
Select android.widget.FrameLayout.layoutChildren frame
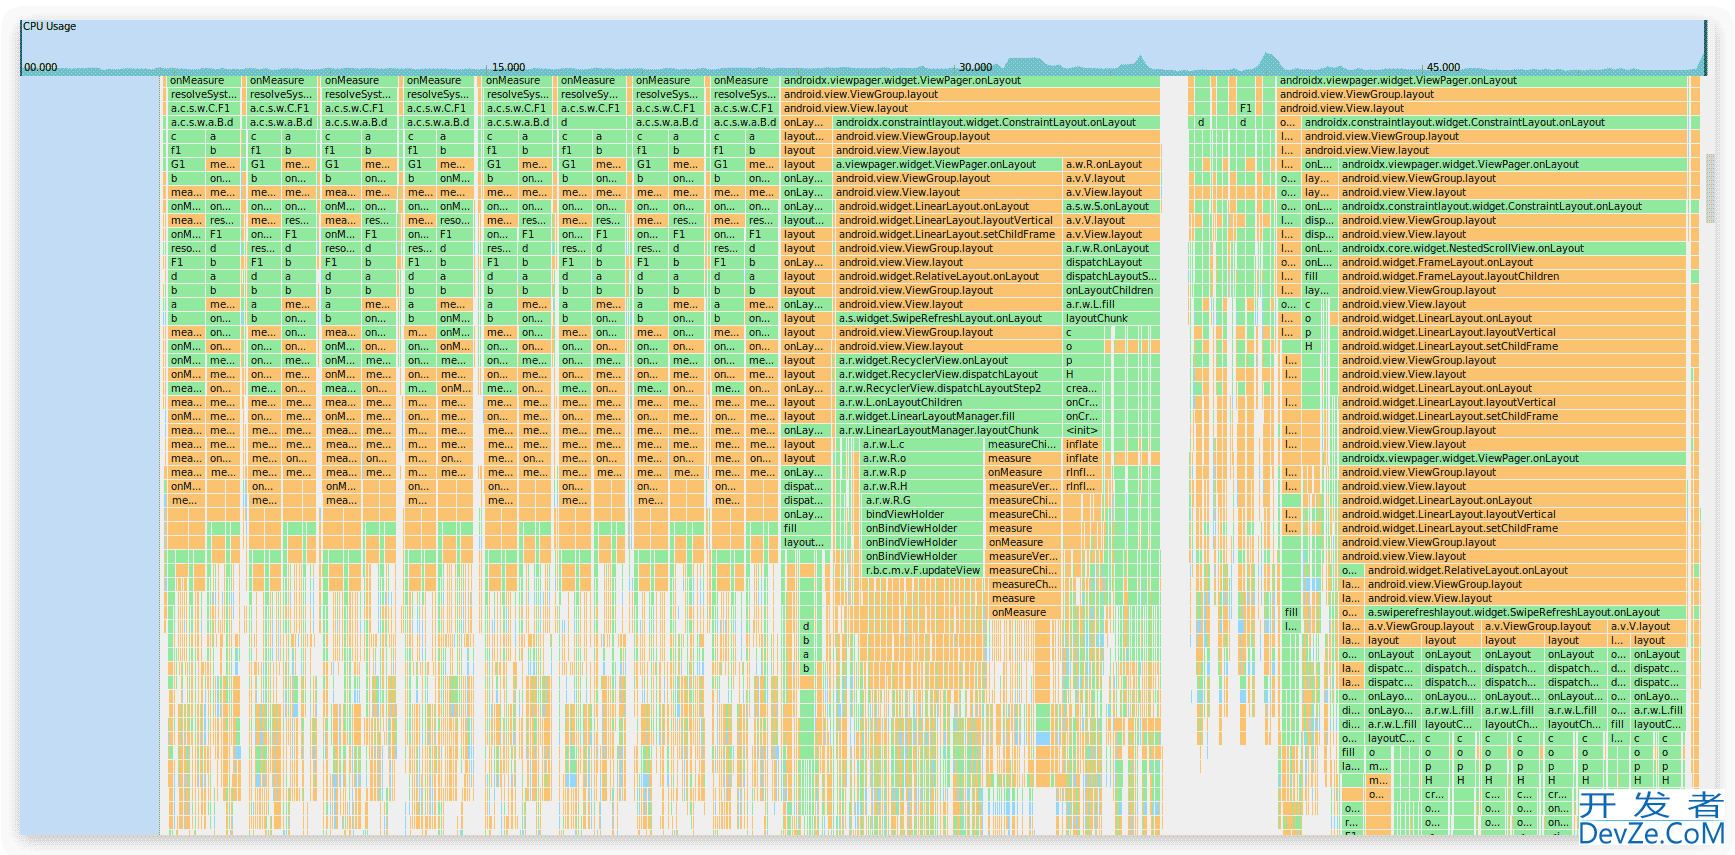pyautogui.click(x=1513, y=276)
